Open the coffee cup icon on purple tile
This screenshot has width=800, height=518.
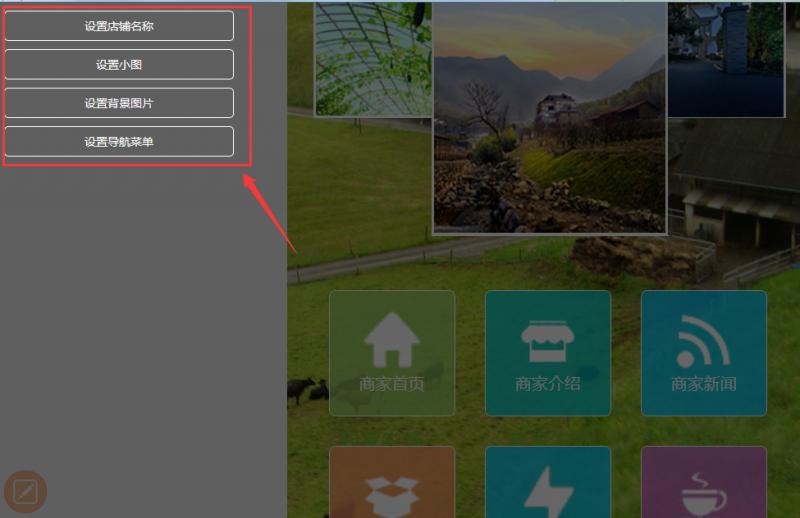(704, 495)
